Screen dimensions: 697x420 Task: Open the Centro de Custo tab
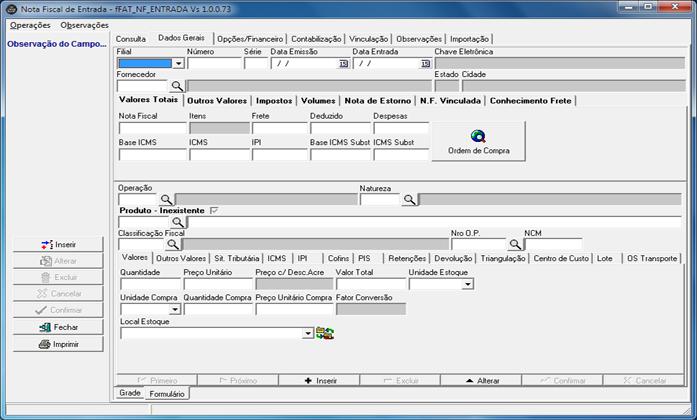point(561,259)
